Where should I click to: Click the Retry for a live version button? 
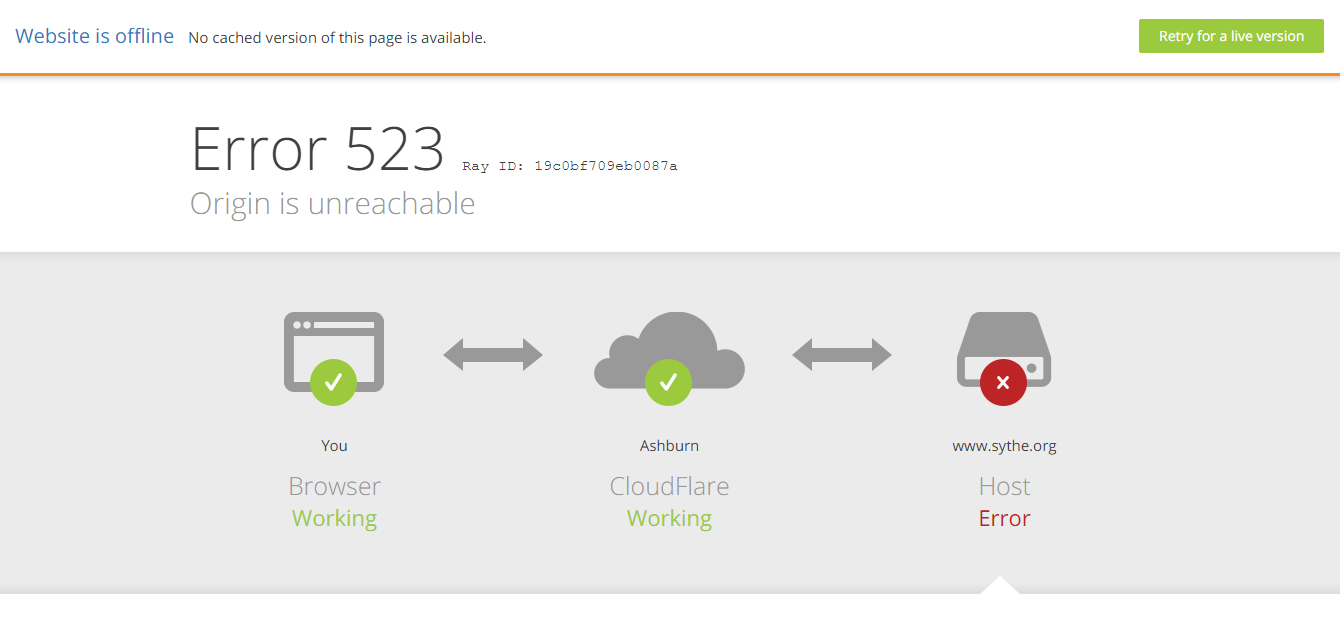point(1231,36)
